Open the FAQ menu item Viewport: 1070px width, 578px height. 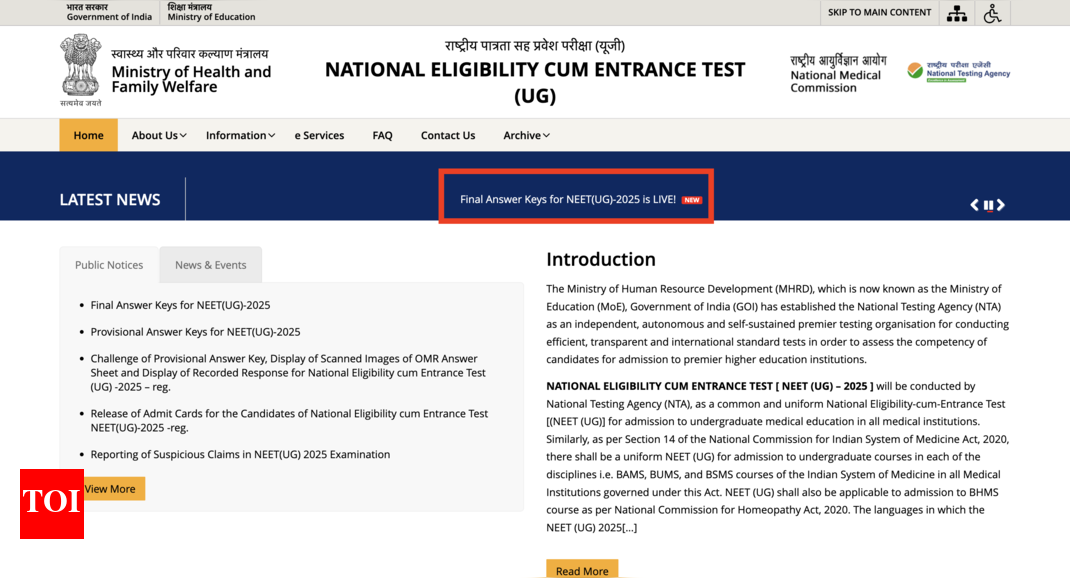(x=382, y=135)
